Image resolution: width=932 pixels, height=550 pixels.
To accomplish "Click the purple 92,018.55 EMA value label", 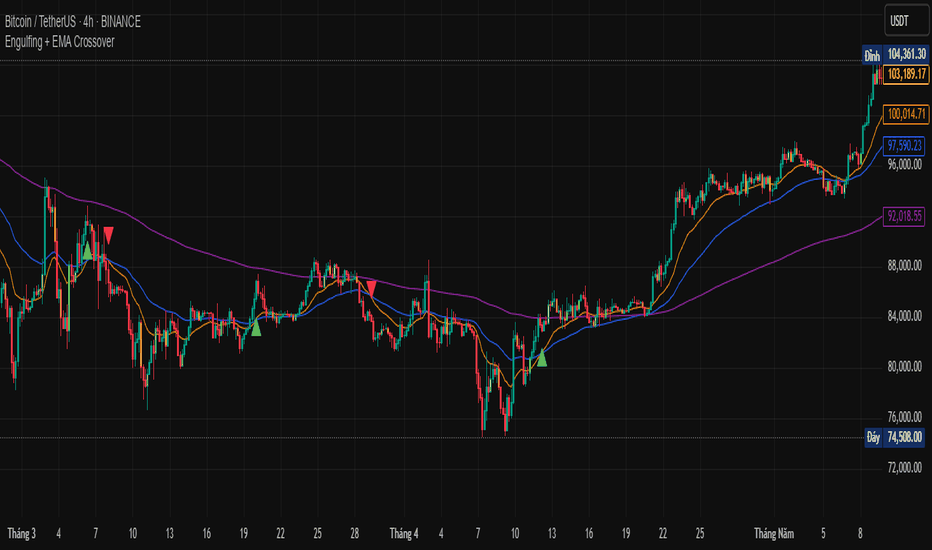I will pyautogui.click(x=904, y=216).
